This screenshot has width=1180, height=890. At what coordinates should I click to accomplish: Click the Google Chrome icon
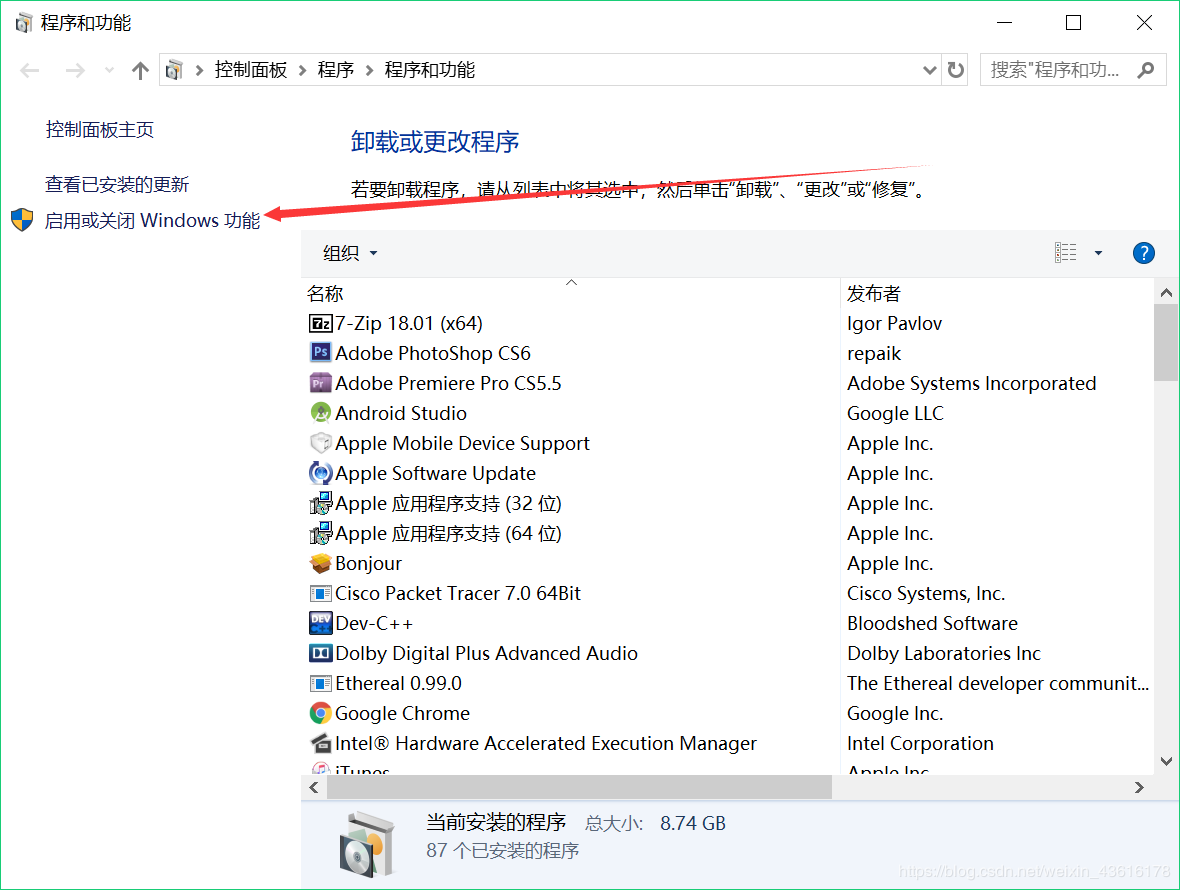pos(321,712)
